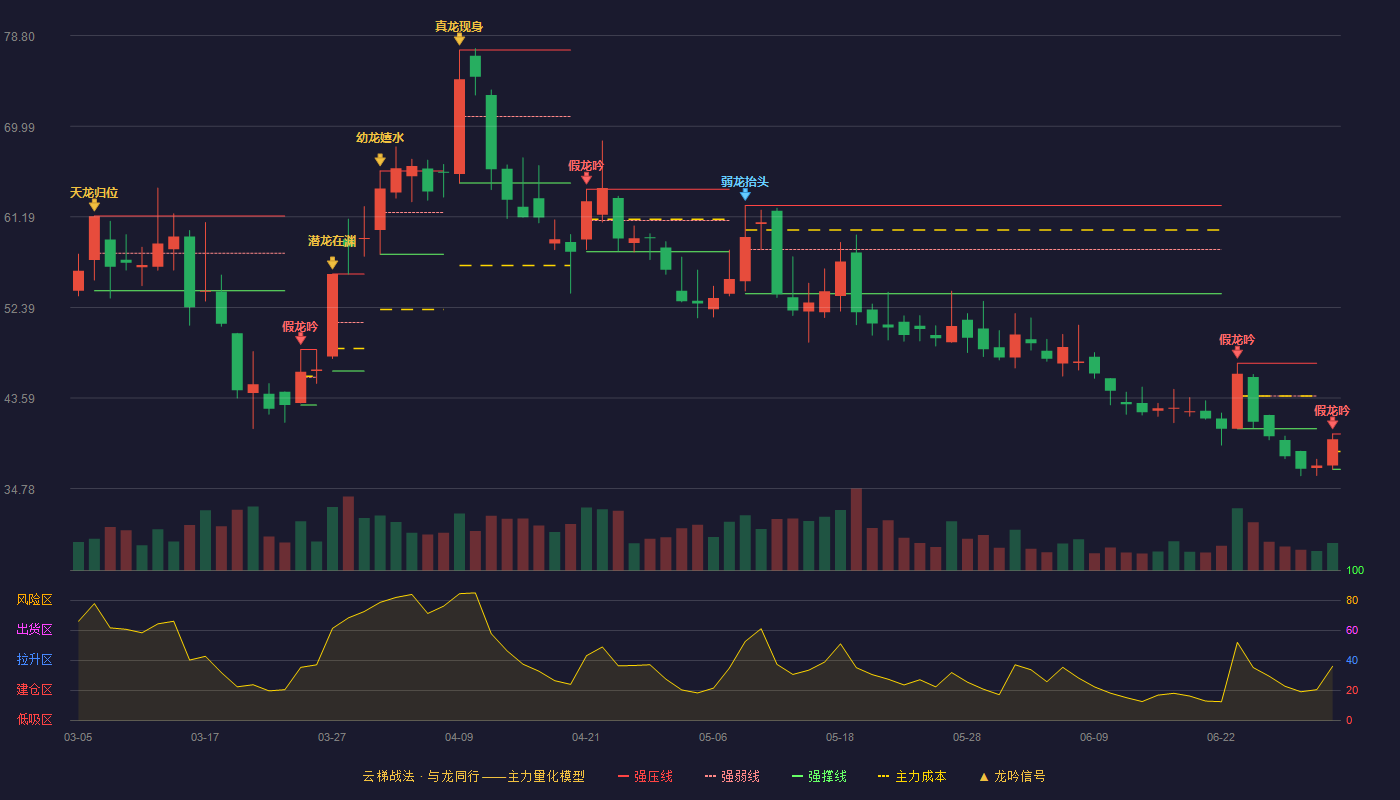Screen dimensions: 1400x800
Task: Click the 潜龙在渊 signal arrow
Action: coord(332,263)
